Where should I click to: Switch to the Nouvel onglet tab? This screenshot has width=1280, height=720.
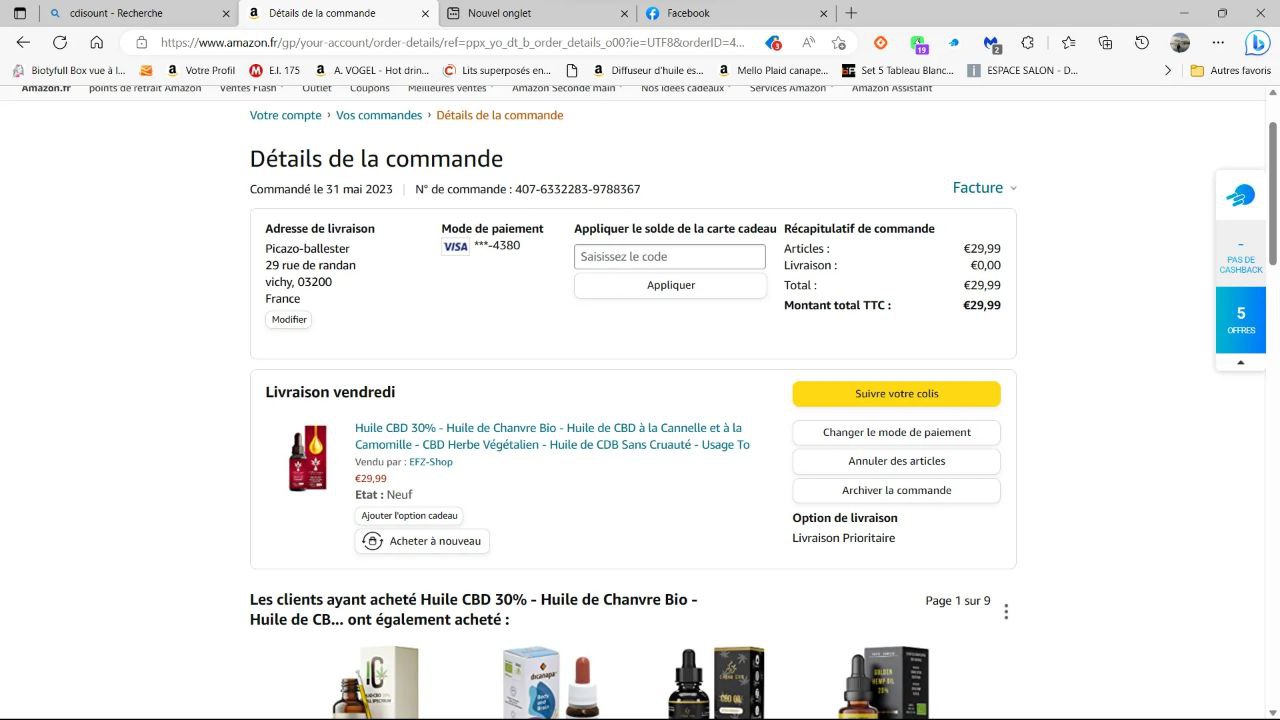point(539,13)
